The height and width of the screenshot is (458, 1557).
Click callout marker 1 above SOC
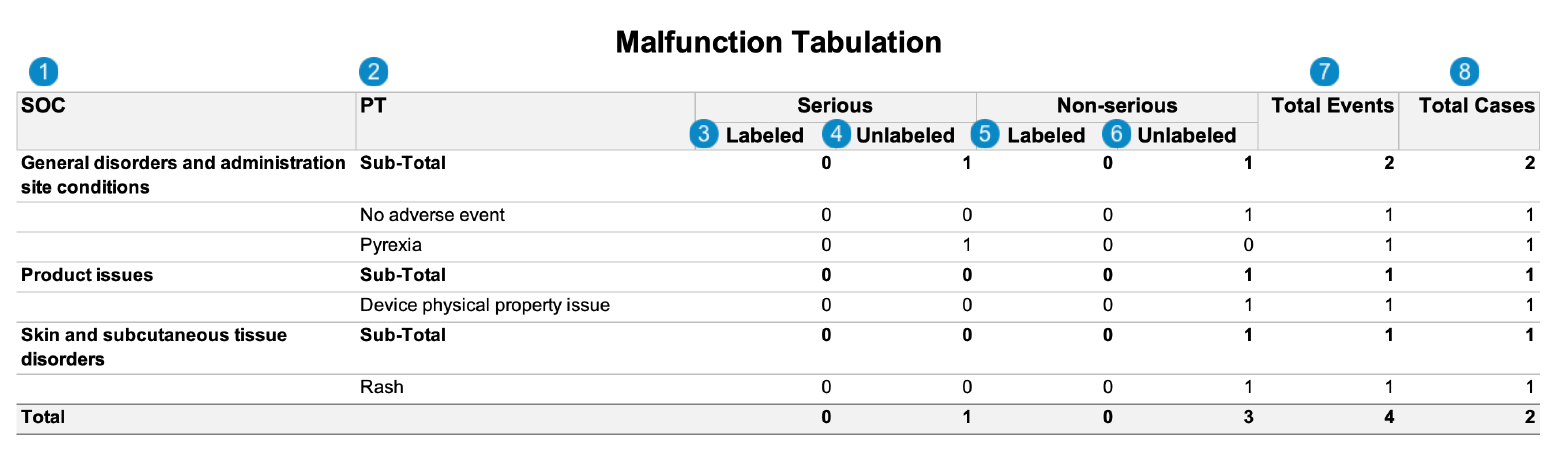[x=43, y=71]
